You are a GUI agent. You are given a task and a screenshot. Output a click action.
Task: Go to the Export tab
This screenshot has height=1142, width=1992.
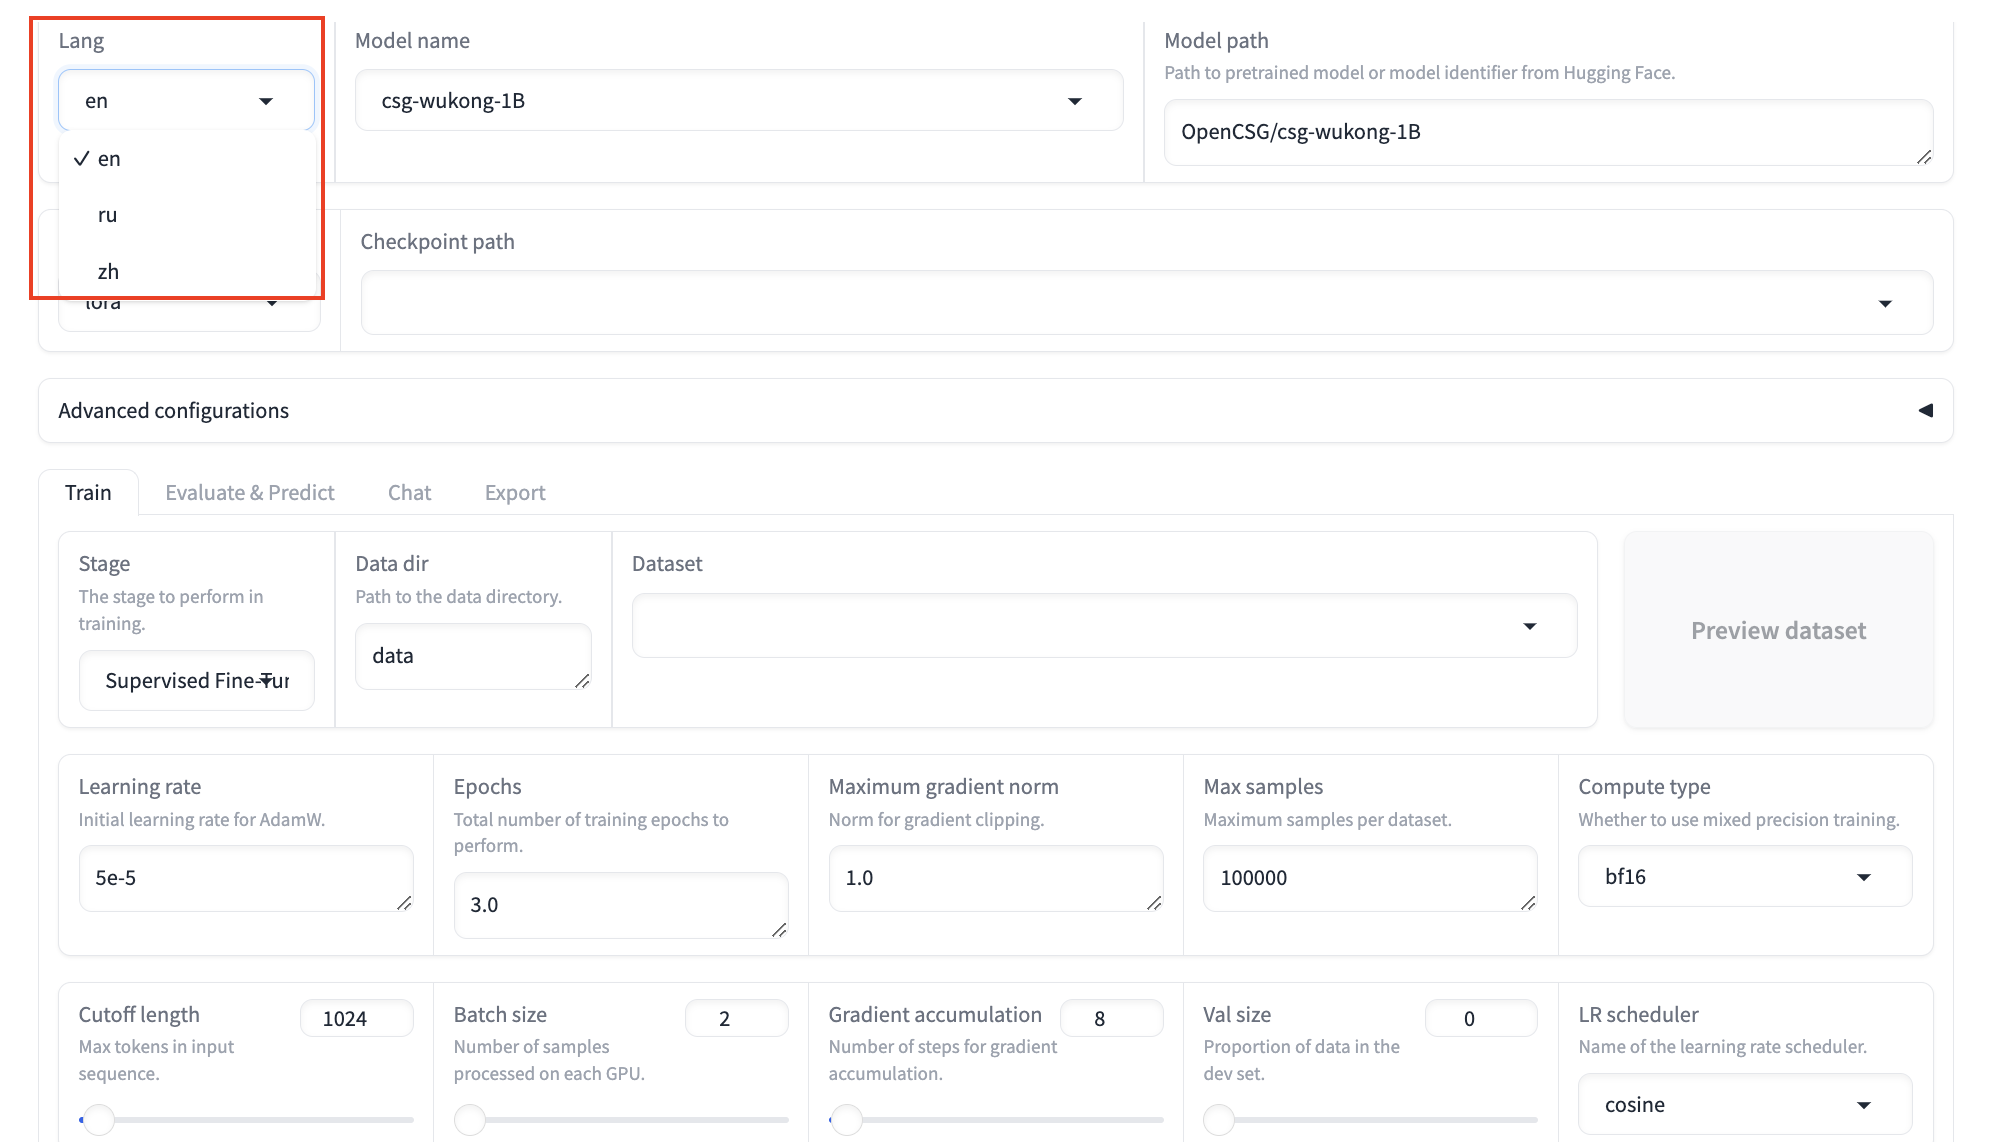pyautogui.click(x=515, y=493)
